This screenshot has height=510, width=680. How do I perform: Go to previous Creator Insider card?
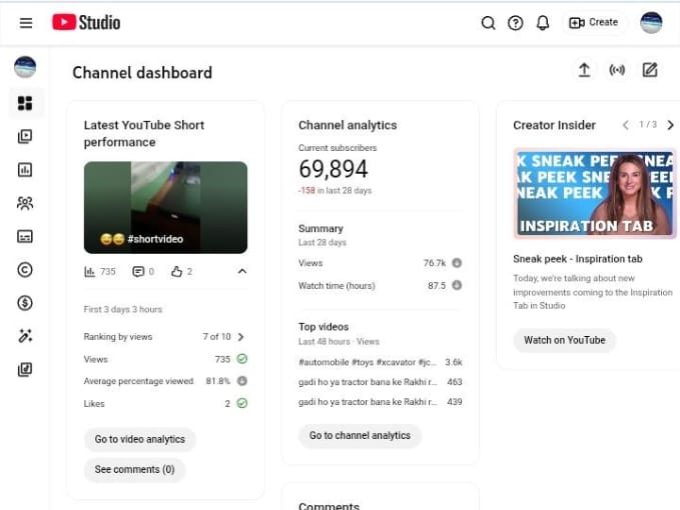point(625,125)
